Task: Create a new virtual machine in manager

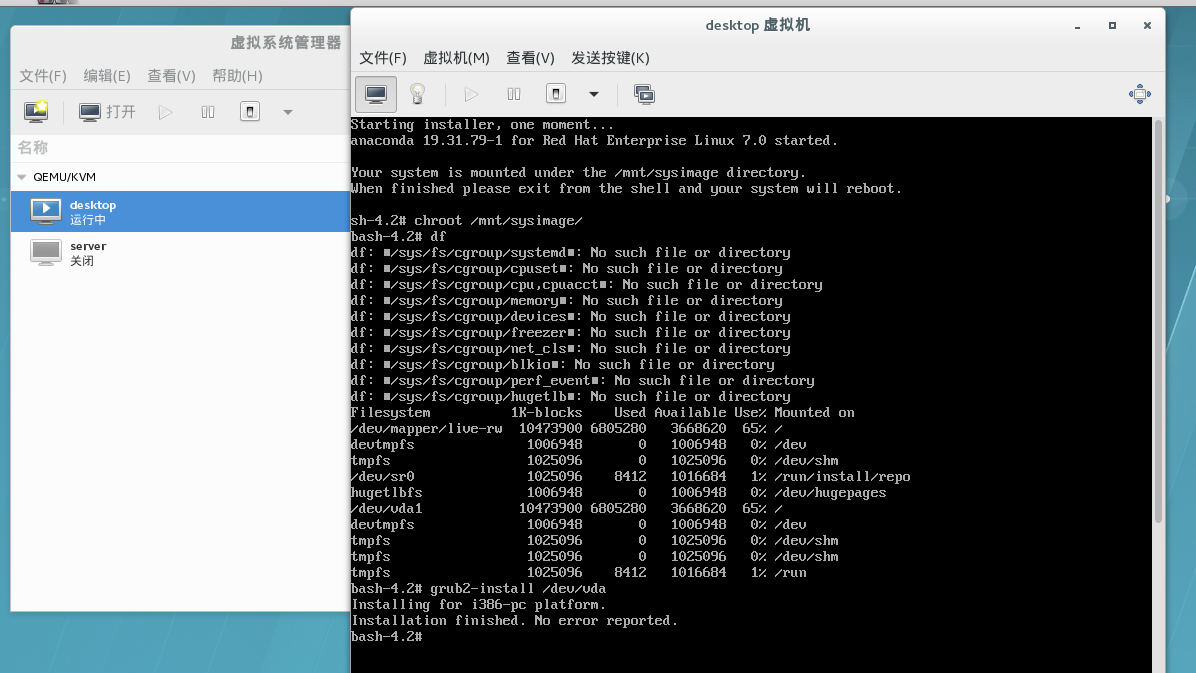Action: (36, 112)
